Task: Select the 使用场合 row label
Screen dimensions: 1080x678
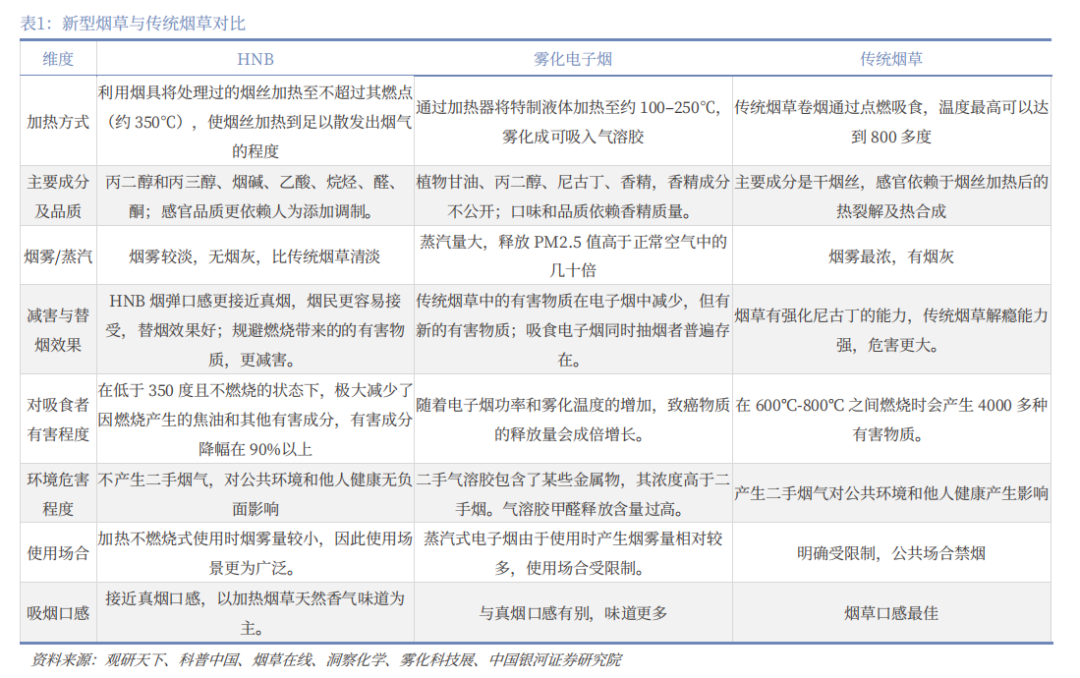Action: (x=58, y=553)
